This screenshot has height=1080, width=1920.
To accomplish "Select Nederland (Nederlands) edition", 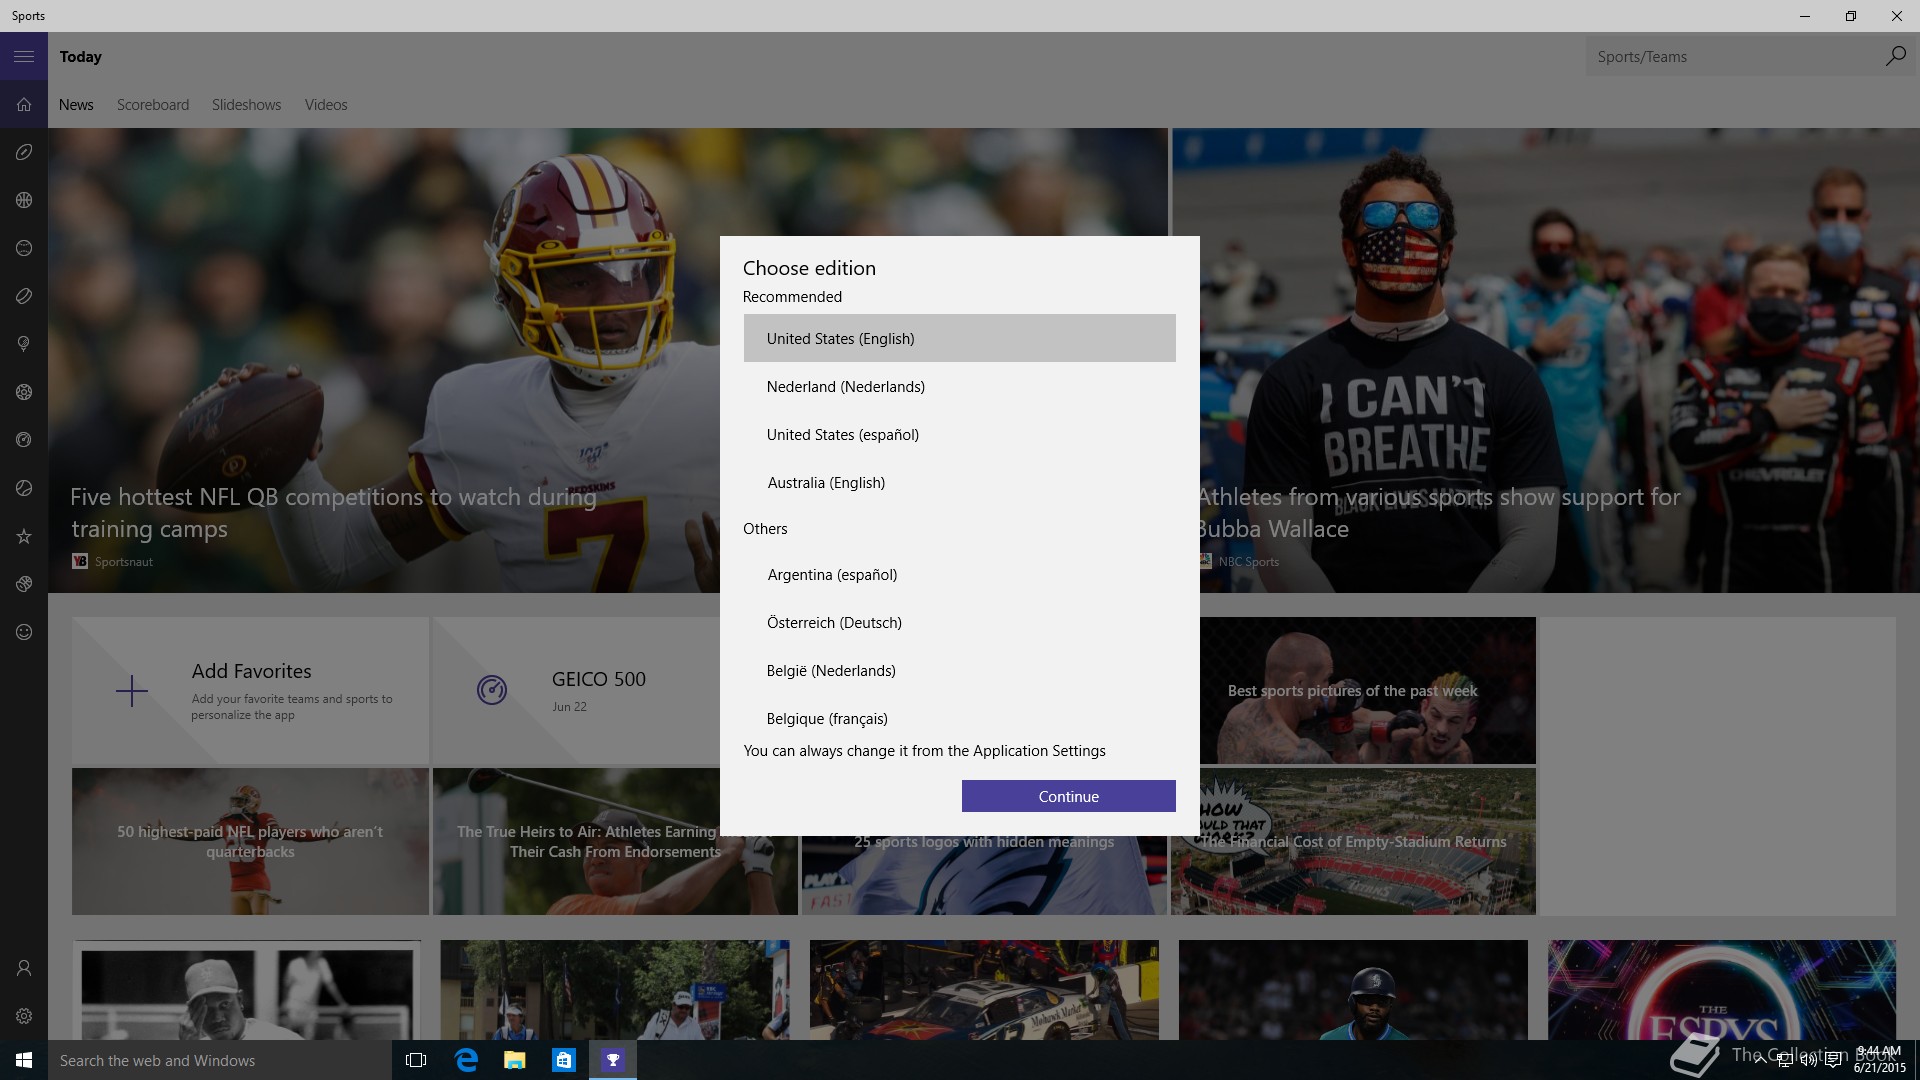I will 959,386.
